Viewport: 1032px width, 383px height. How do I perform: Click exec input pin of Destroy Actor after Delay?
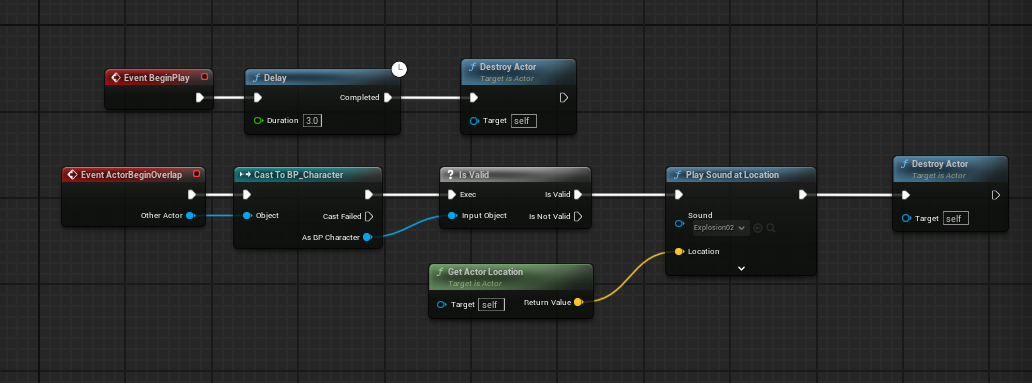(x=473, y=97)
